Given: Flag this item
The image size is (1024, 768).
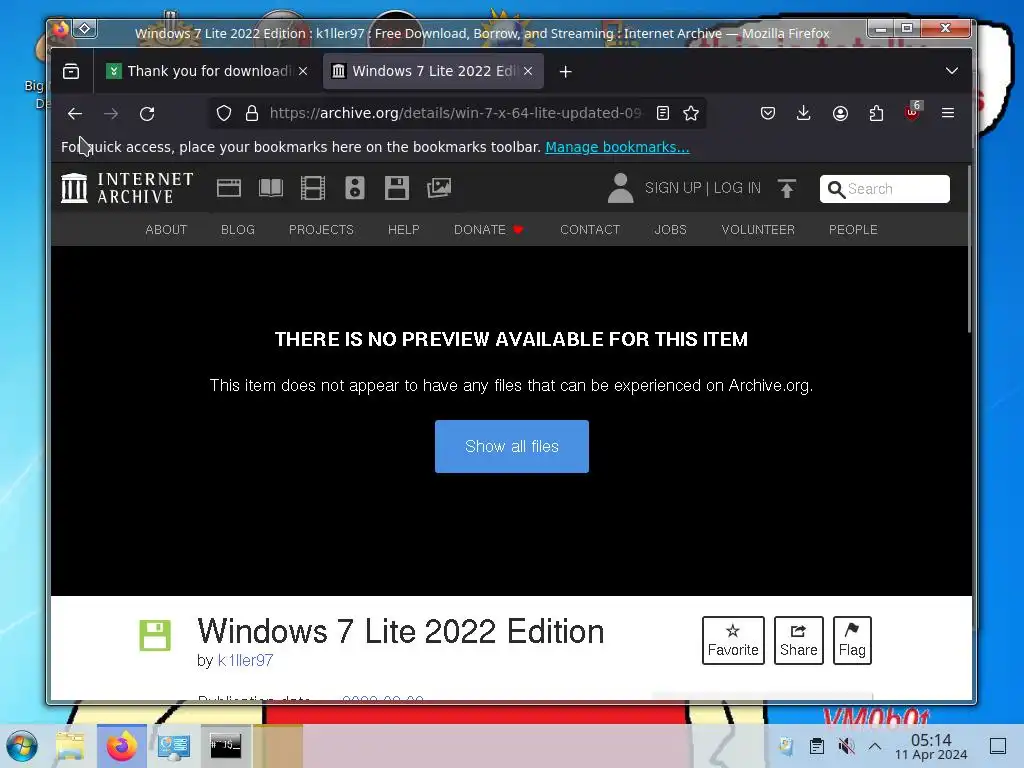Looking at the screenshot, I should pyautogui.click(x=852, y=641).
